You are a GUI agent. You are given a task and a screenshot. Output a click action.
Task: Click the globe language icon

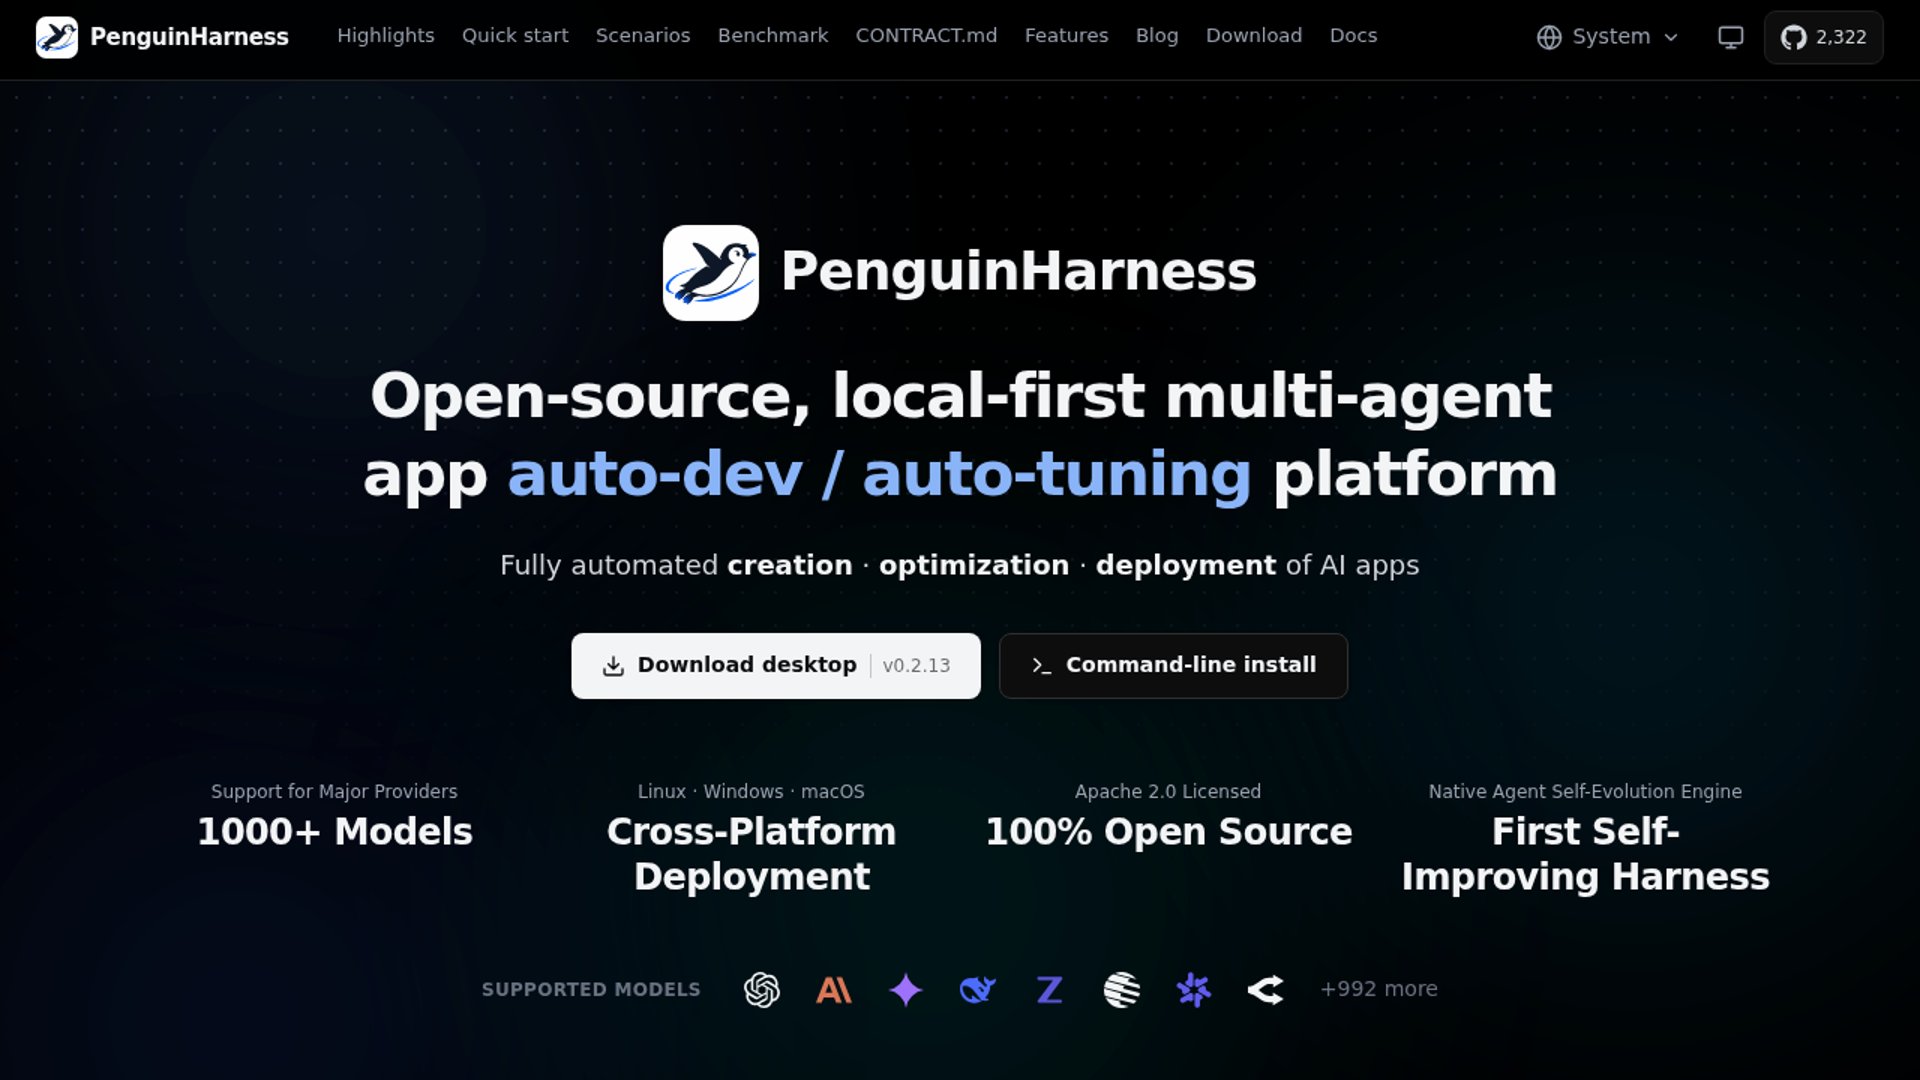pyautogui.click(x=1549, y=37)
